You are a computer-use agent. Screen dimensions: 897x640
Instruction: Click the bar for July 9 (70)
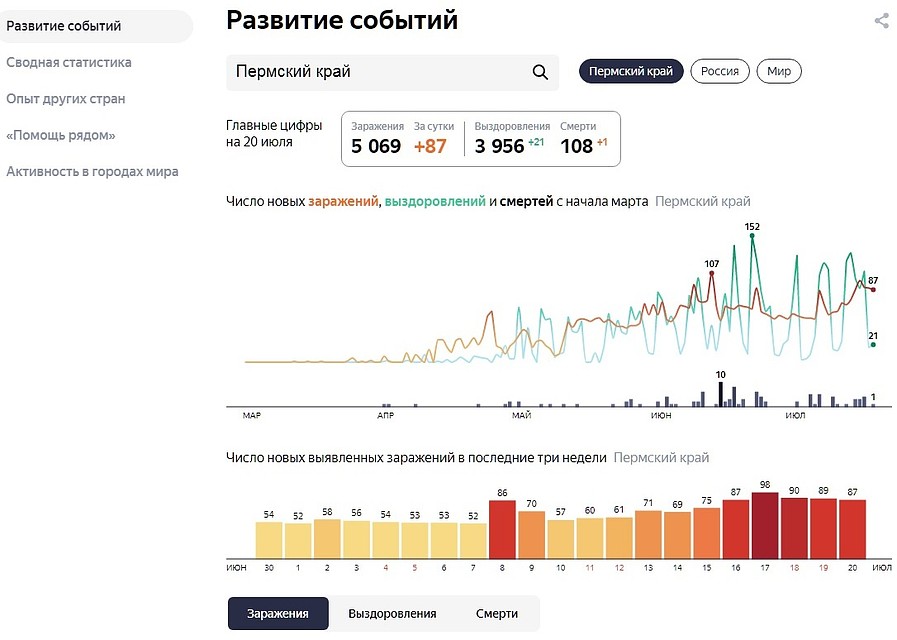(x=531, y=535)
